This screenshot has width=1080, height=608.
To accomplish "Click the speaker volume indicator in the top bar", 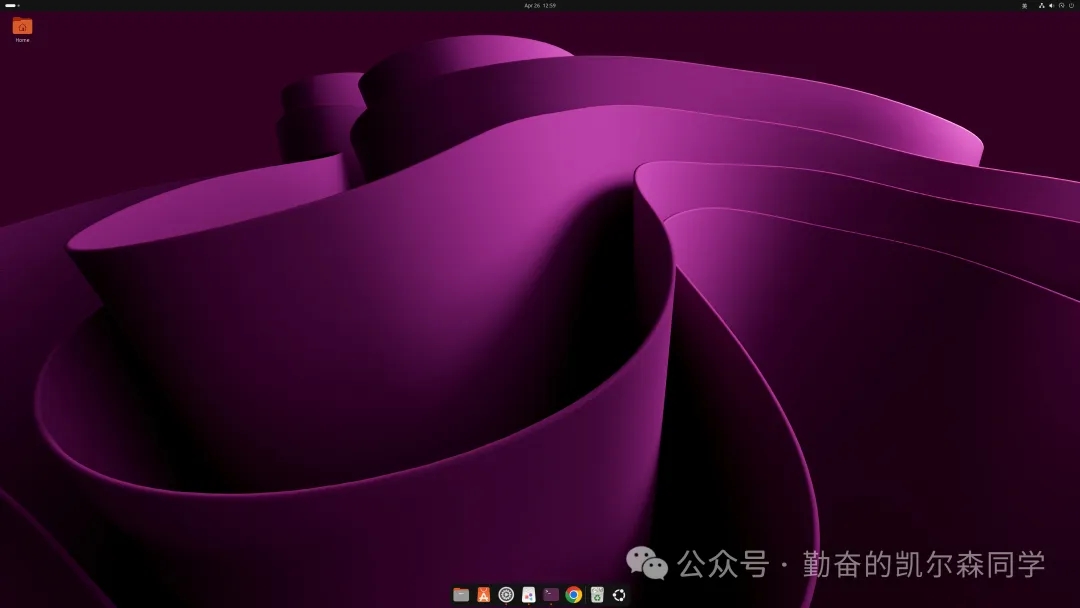I will click(1051, 6).
